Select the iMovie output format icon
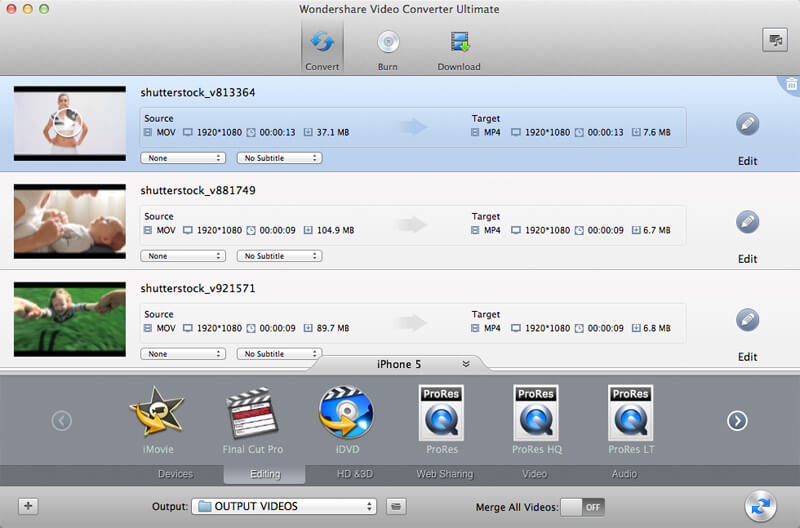Image resolution: width=800 pixels, height=528 pixels. coord(157,412)
